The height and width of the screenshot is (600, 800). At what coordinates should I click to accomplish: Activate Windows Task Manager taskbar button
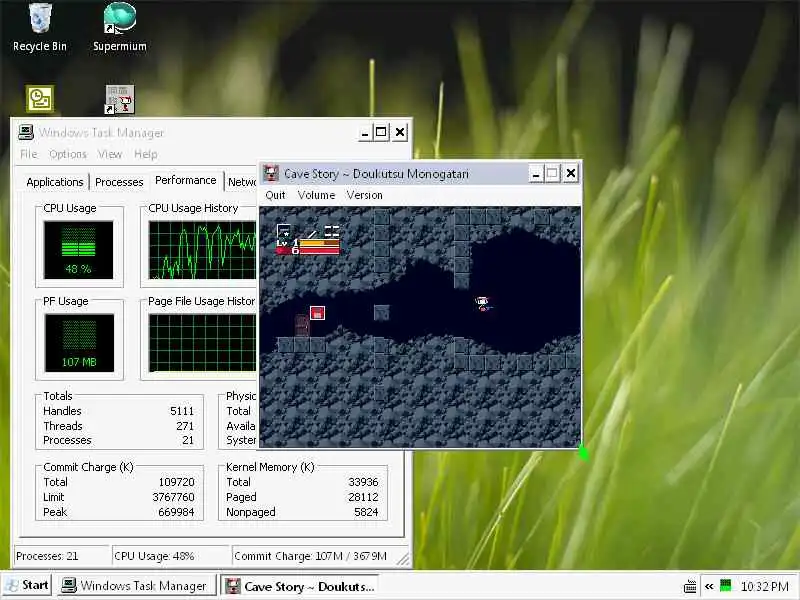point(135,586)
